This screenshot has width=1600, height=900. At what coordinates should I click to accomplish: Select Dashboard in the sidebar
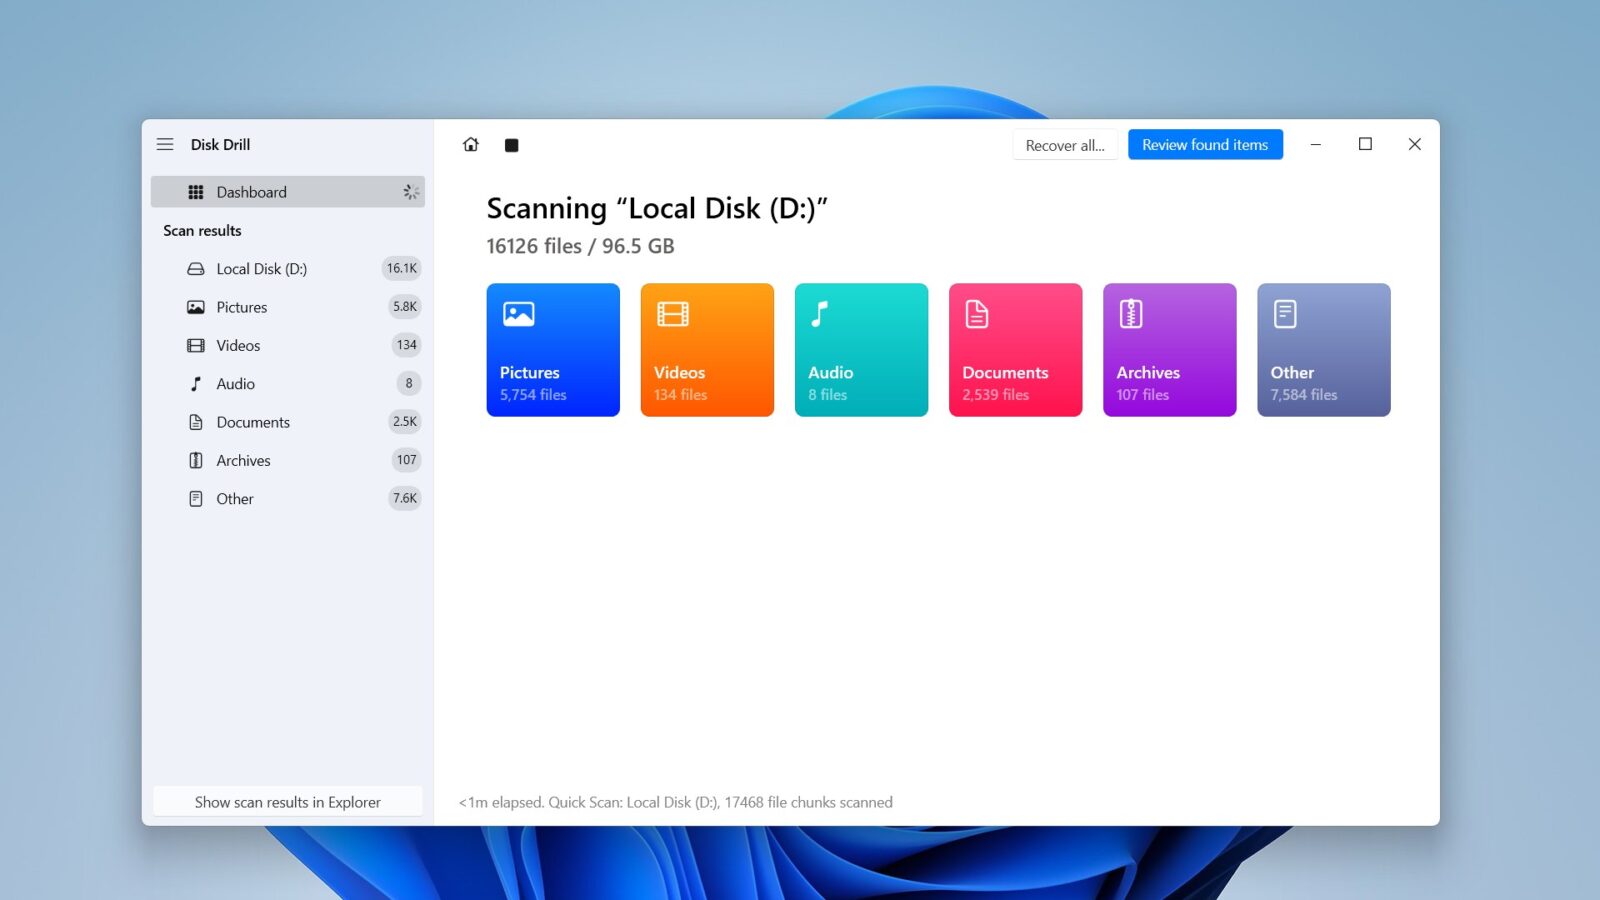(288, 192)
